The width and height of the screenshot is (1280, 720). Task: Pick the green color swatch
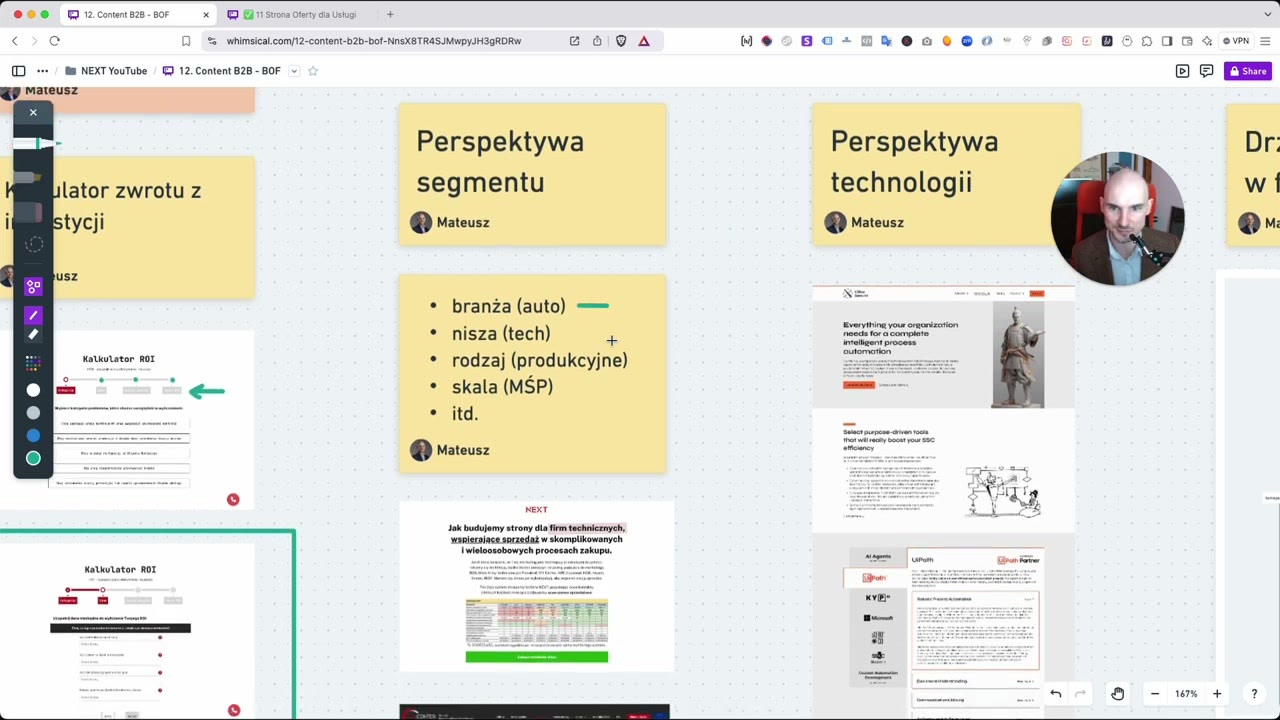click(x=33, y=458)
